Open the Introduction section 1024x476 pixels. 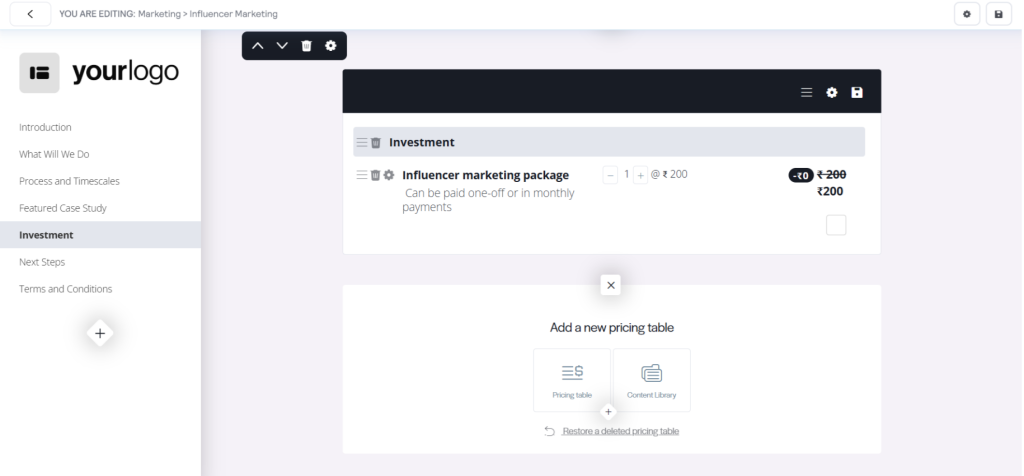click(x=45, y=127)
